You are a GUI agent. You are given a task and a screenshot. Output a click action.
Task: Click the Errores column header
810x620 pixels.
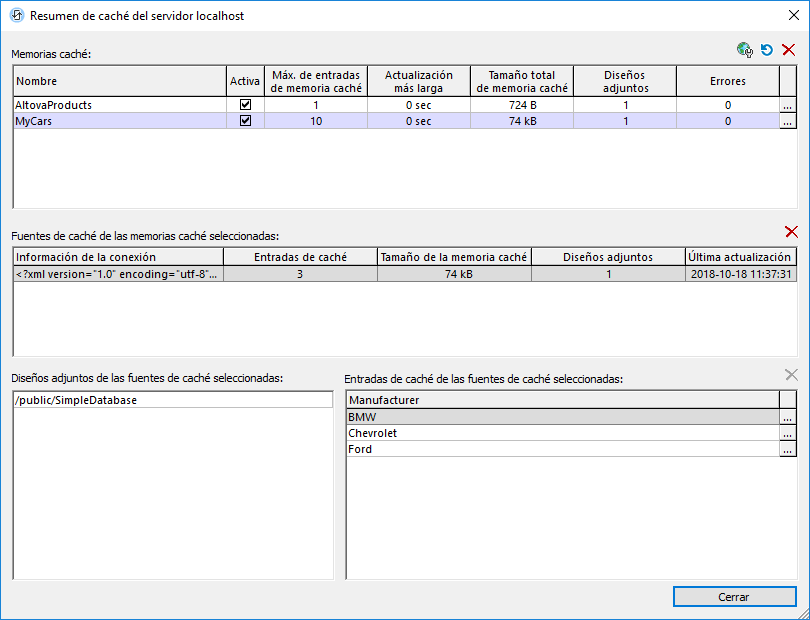point(727,82)
